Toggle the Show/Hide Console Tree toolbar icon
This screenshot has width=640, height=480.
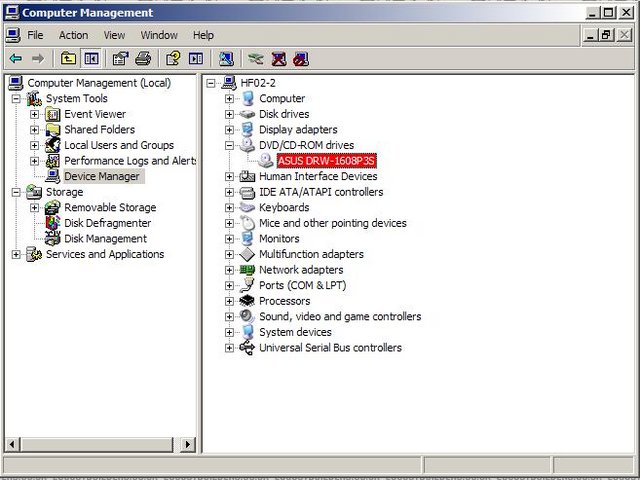(91, 59)
